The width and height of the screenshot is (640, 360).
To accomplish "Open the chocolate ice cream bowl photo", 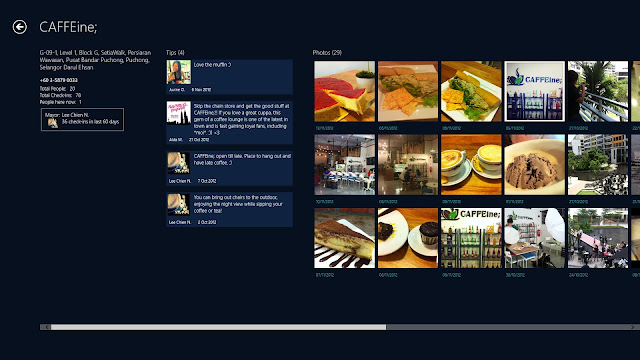I will tap(535, 165).
